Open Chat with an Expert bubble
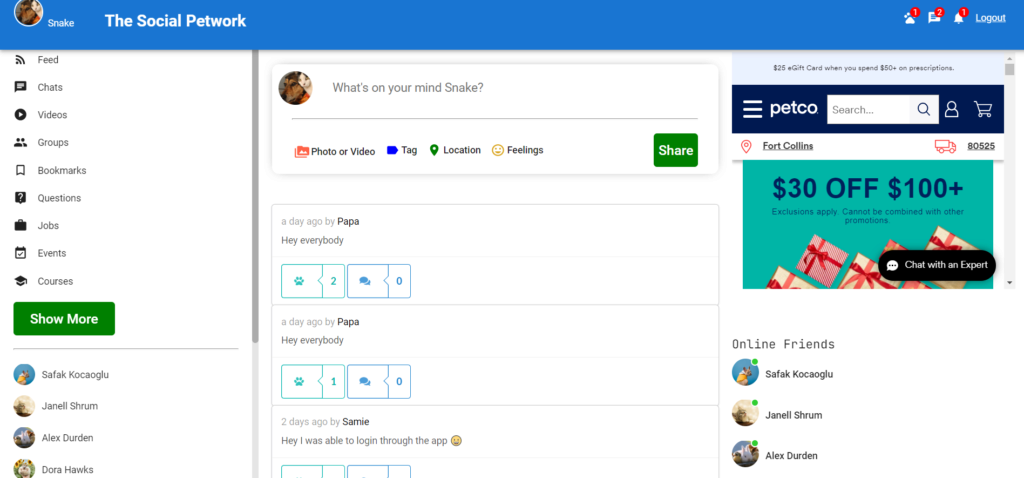Screen dimensions: 1024x478 pyautogui.click(x=937, y=265)
